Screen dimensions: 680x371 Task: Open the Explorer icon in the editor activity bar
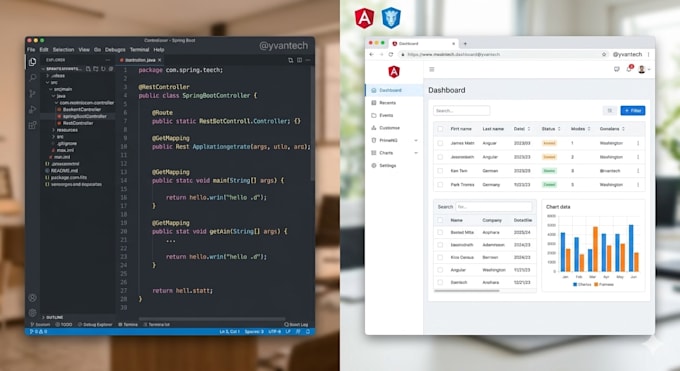32,62
